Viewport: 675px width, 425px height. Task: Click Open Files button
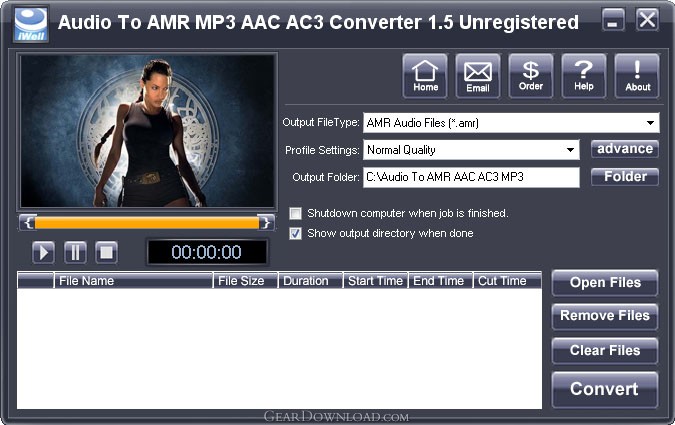pos(605,283)
